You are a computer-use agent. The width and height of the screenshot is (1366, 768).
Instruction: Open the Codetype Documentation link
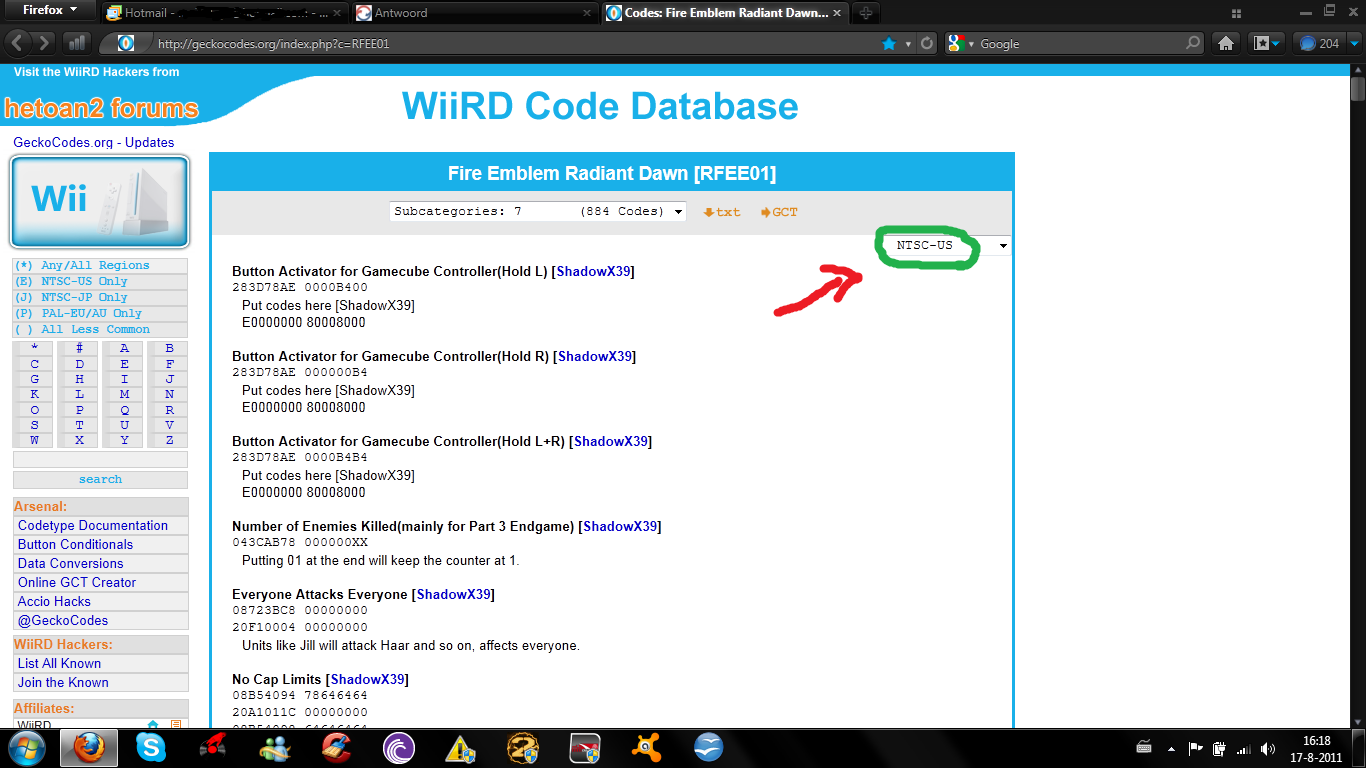point(93,525)
